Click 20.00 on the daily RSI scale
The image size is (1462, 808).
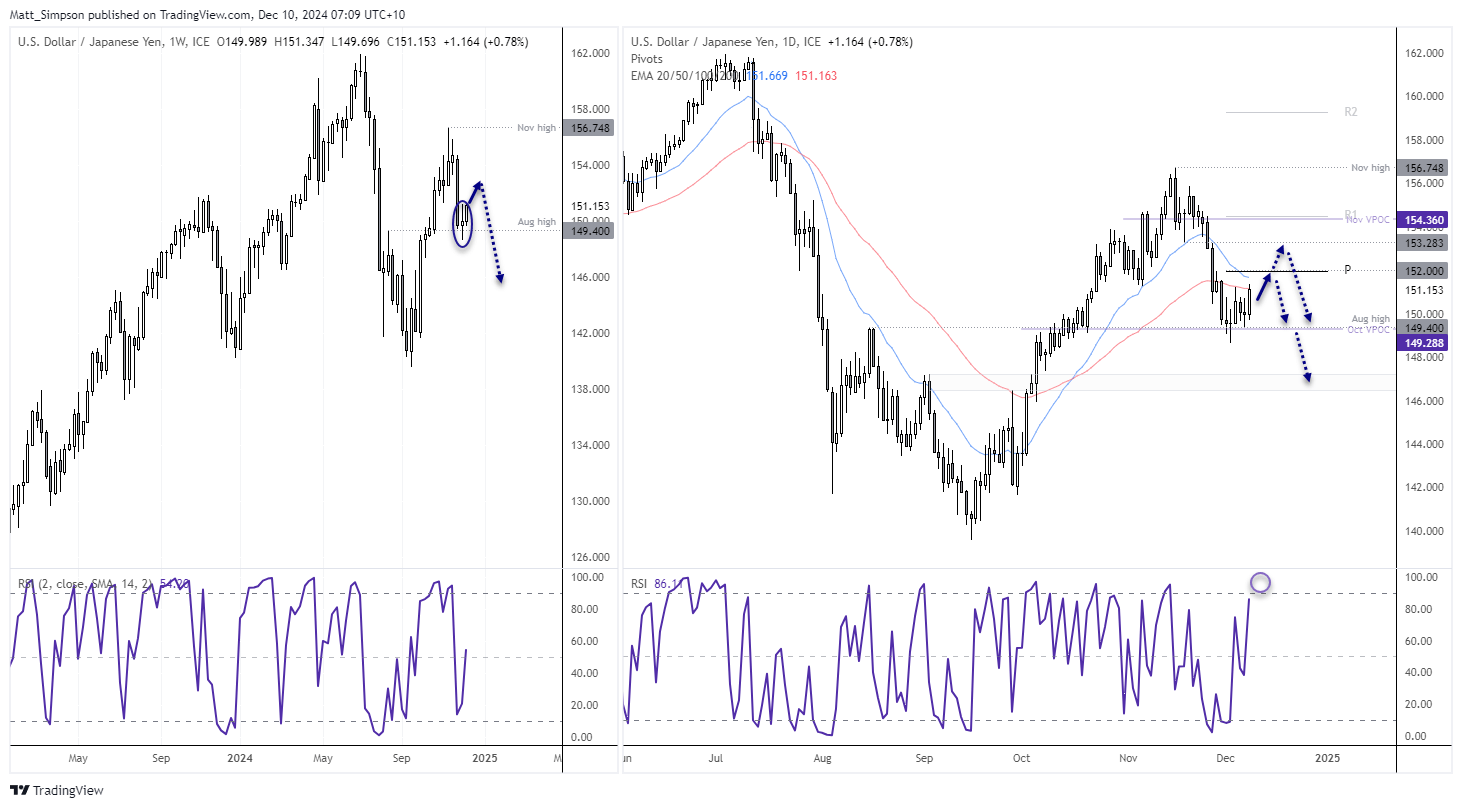coord(1419,704)
